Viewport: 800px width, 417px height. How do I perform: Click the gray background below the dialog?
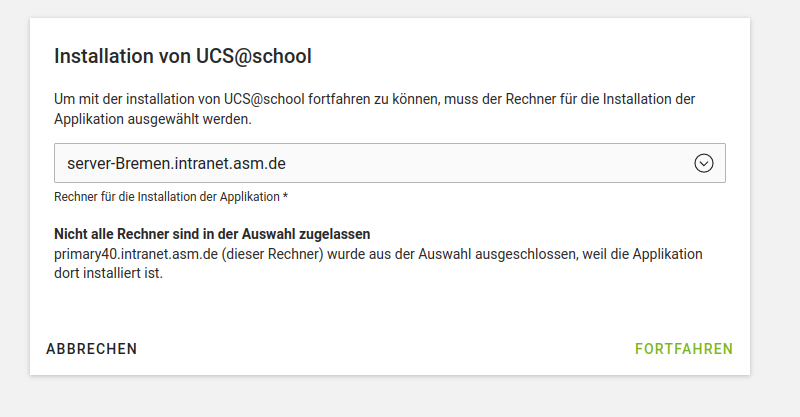(400, 397)
